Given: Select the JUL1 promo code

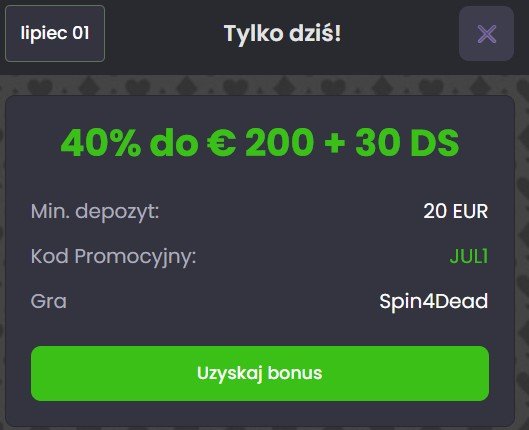Looking at the screenshot, I should coord(469,256).
